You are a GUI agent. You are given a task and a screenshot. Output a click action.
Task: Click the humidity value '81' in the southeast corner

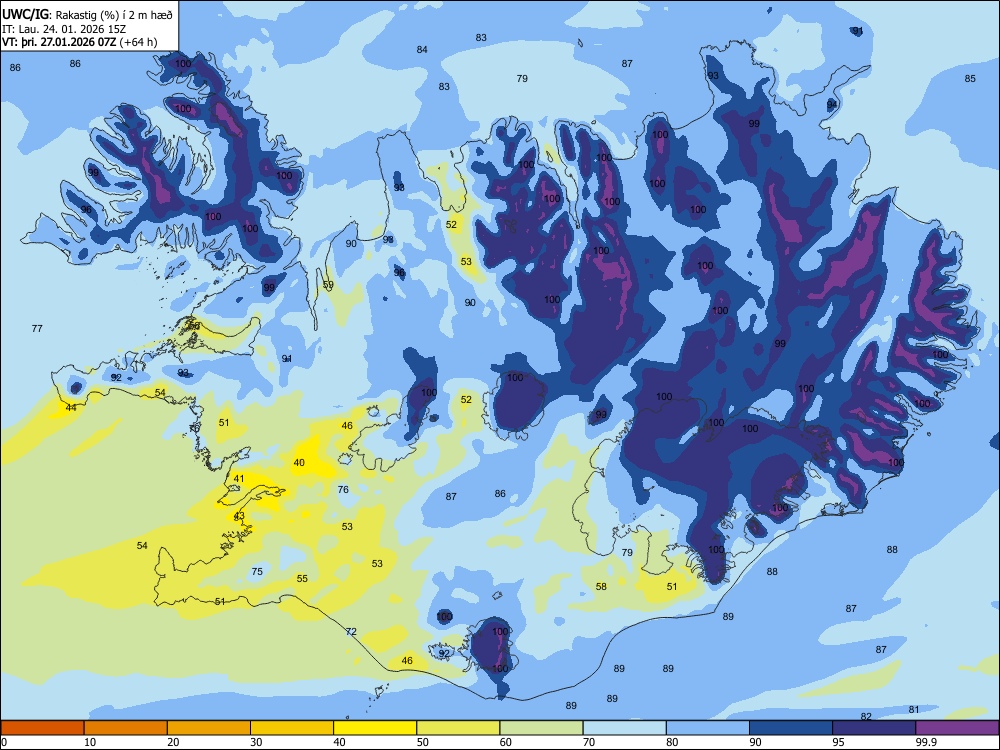(x=914, y=709)
